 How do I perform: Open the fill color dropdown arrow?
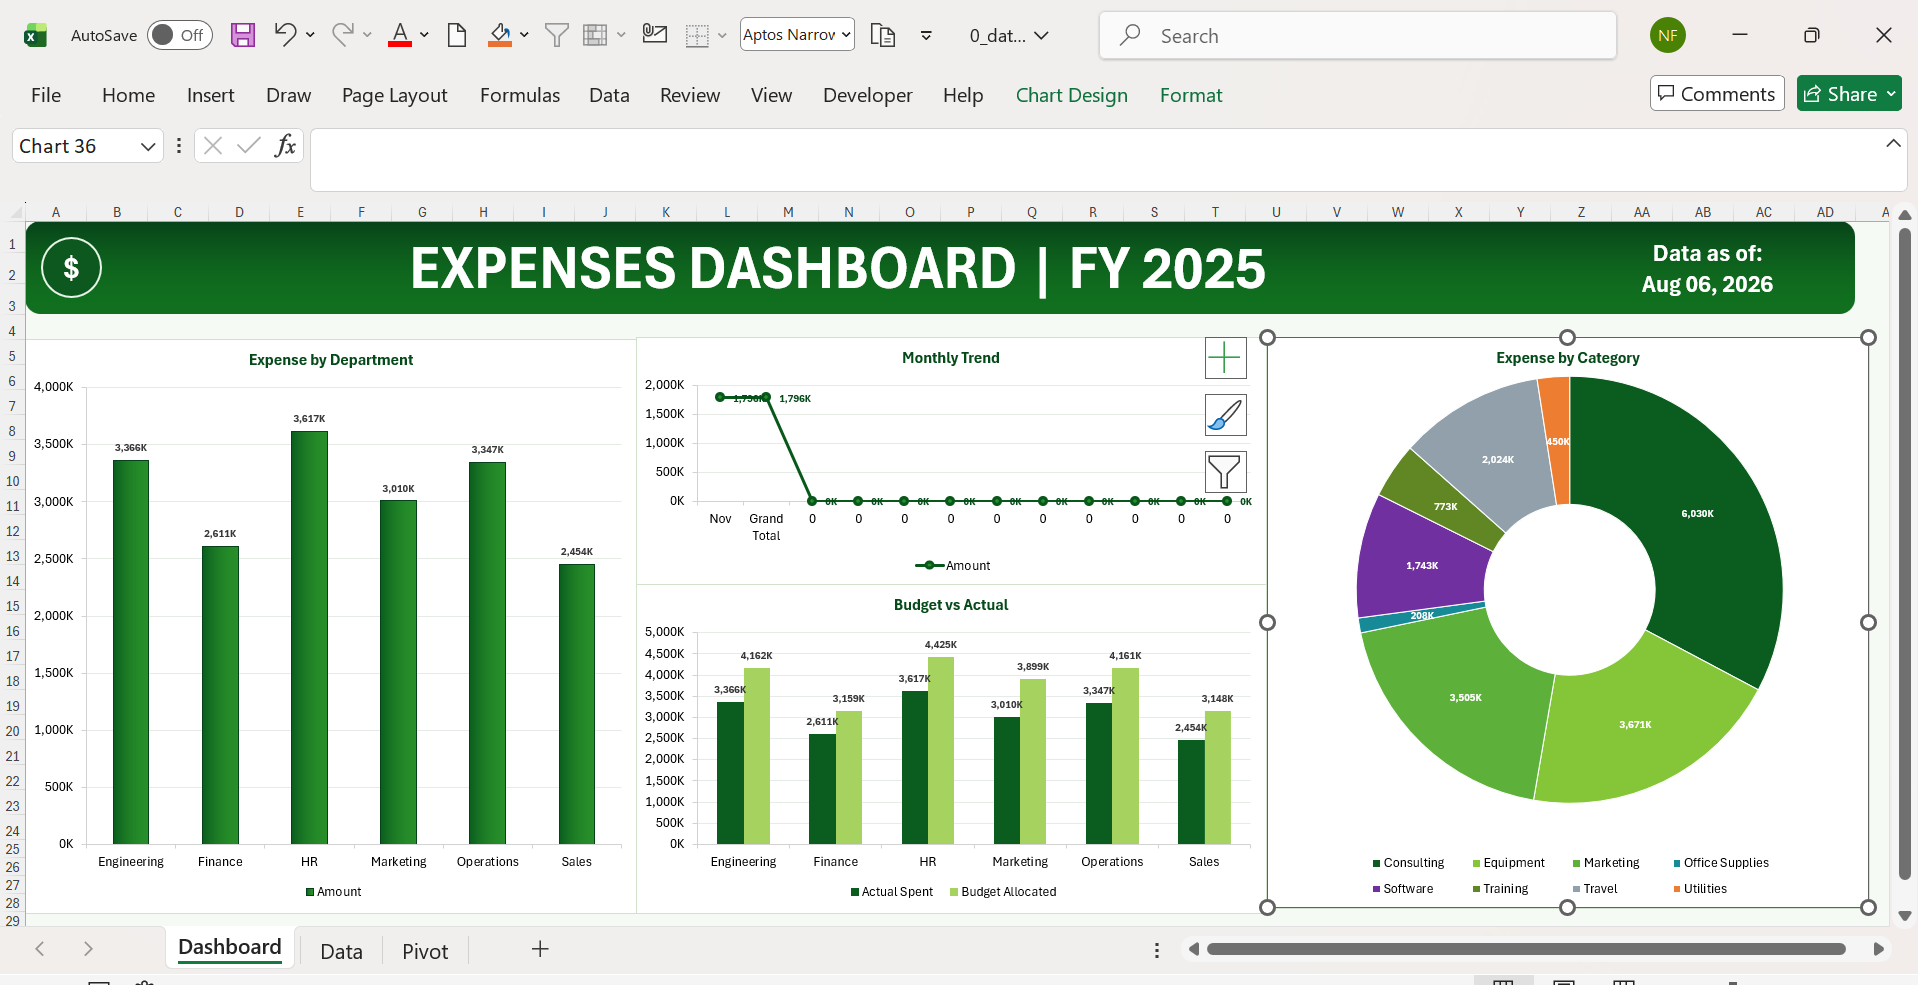point(524,35)
